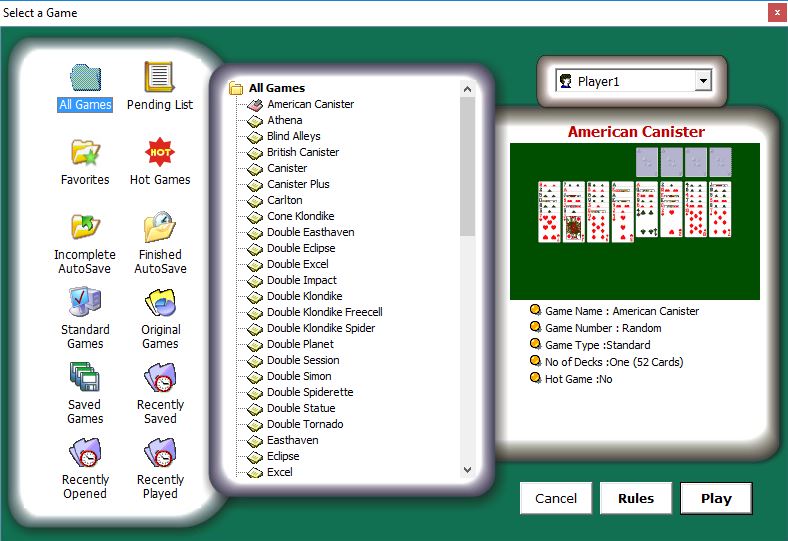
Task: Click the American Canister preview thumbnail
Action: tap(635, 222)
